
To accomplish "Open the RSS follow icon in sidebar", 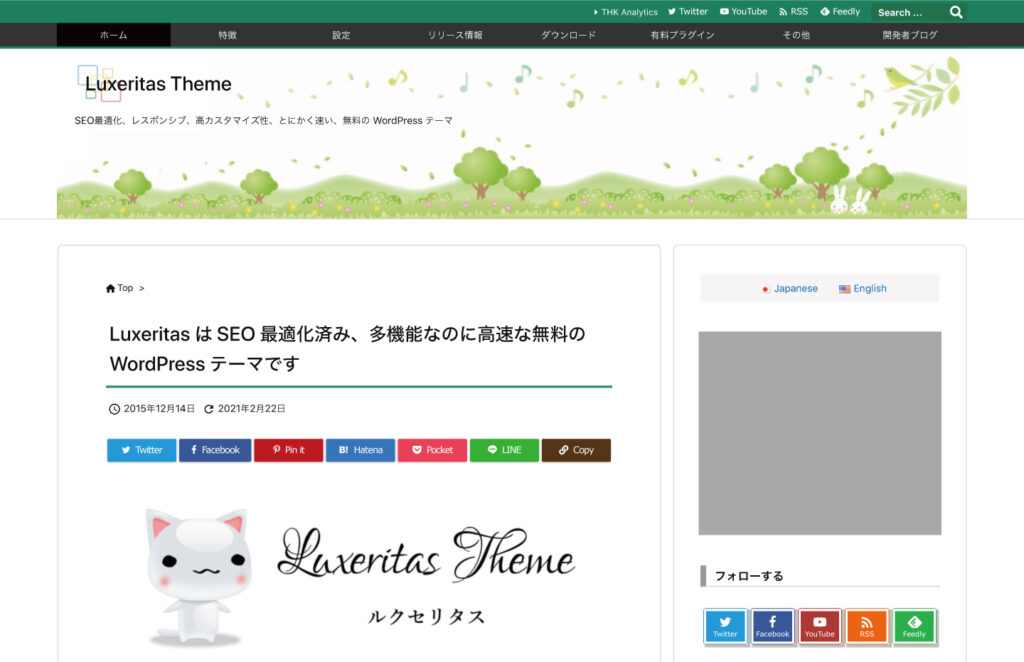I will pos(866,626).
